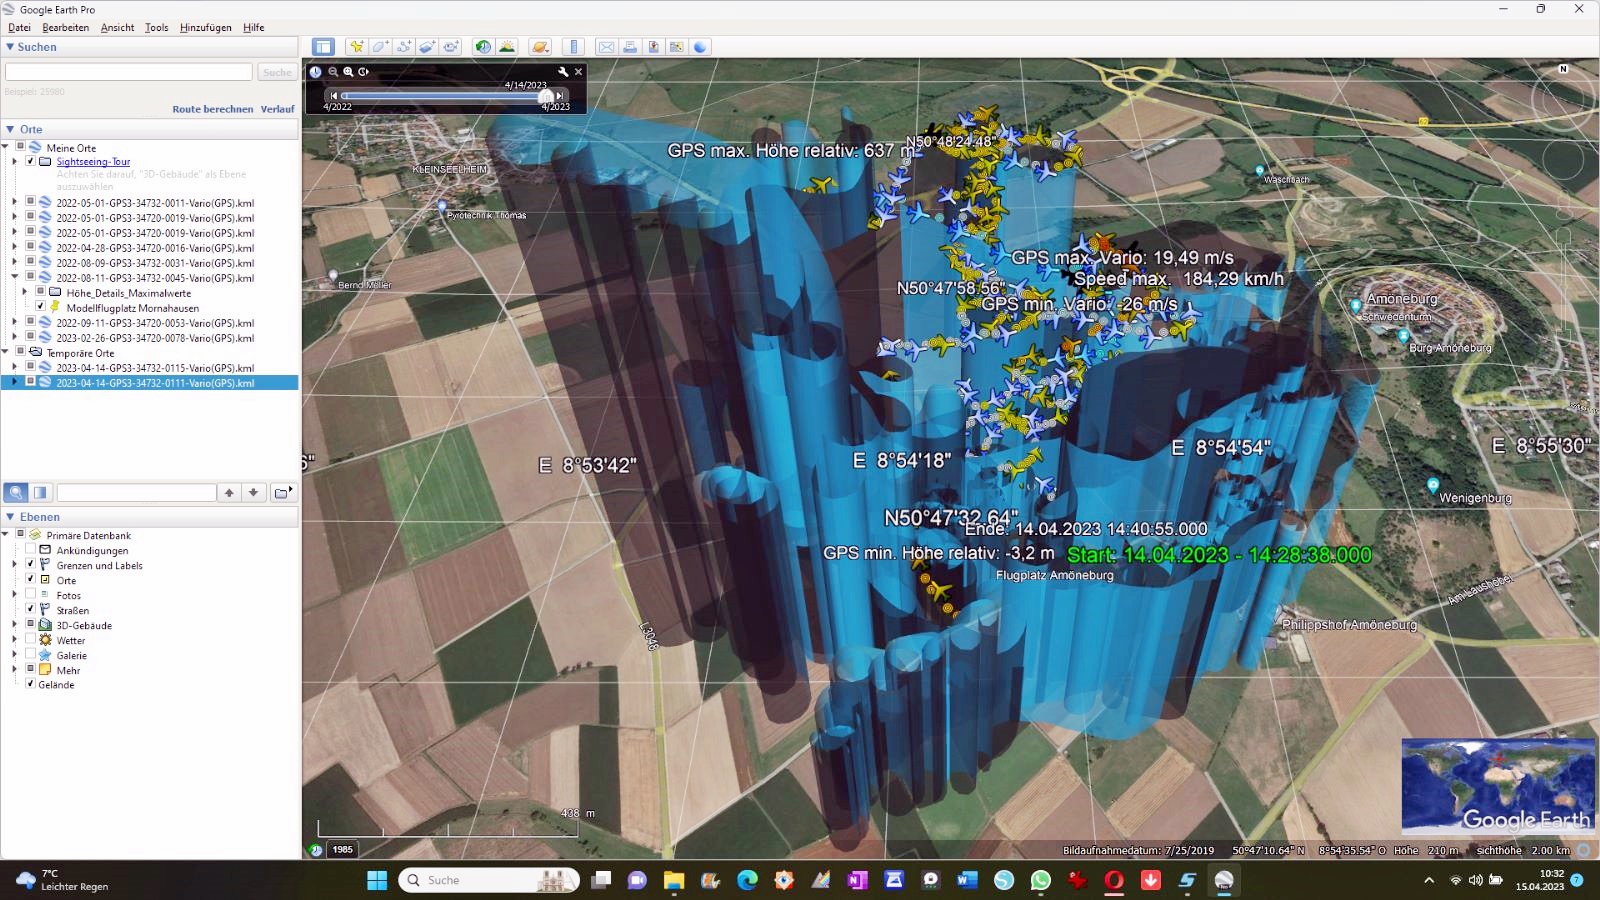Click the email envelope toolbar icon
The image size is (1600, 900).
[607, 47]
